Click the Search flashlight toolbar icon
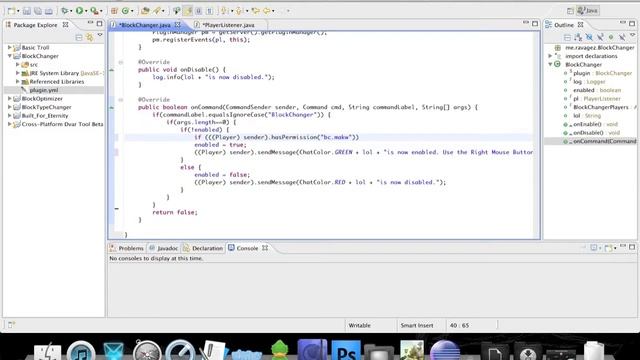 [x=157, y=11]
